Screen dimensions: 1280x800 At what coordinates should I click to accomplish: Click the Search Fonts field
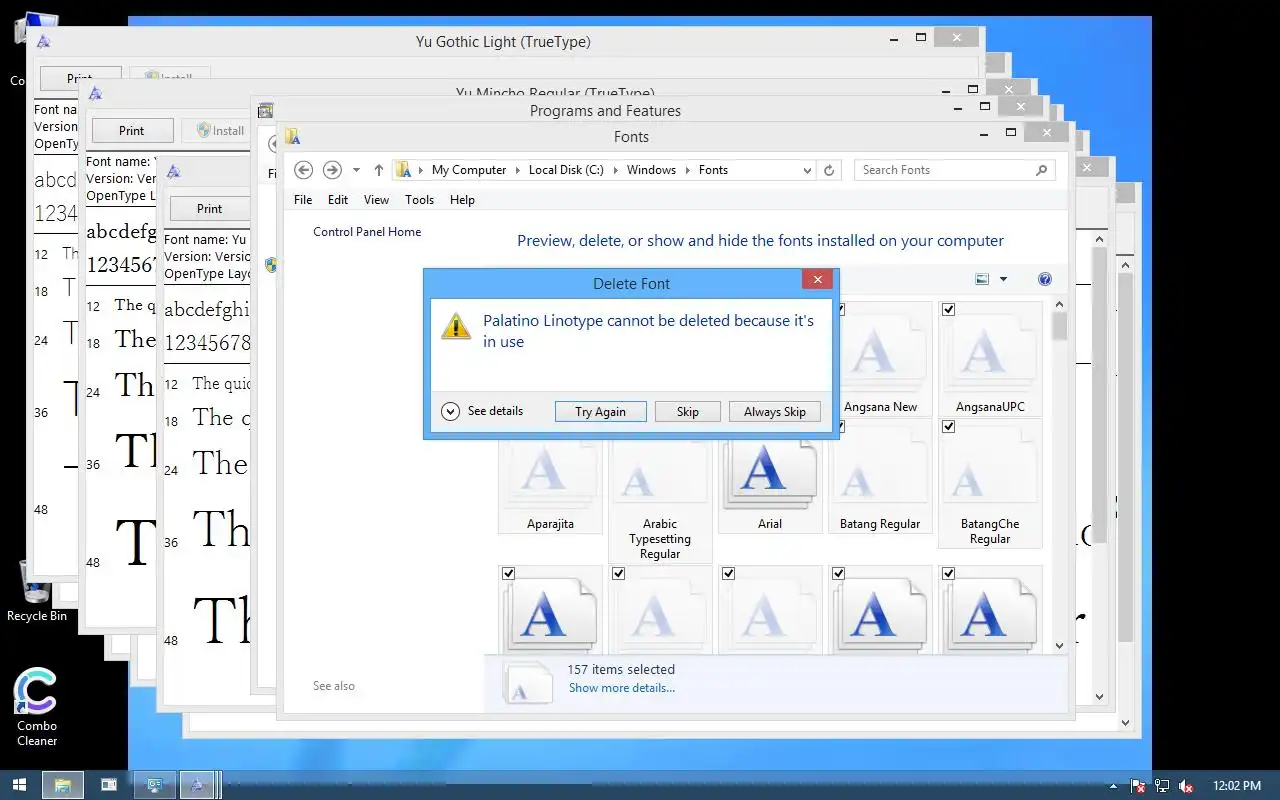[943, 170]
